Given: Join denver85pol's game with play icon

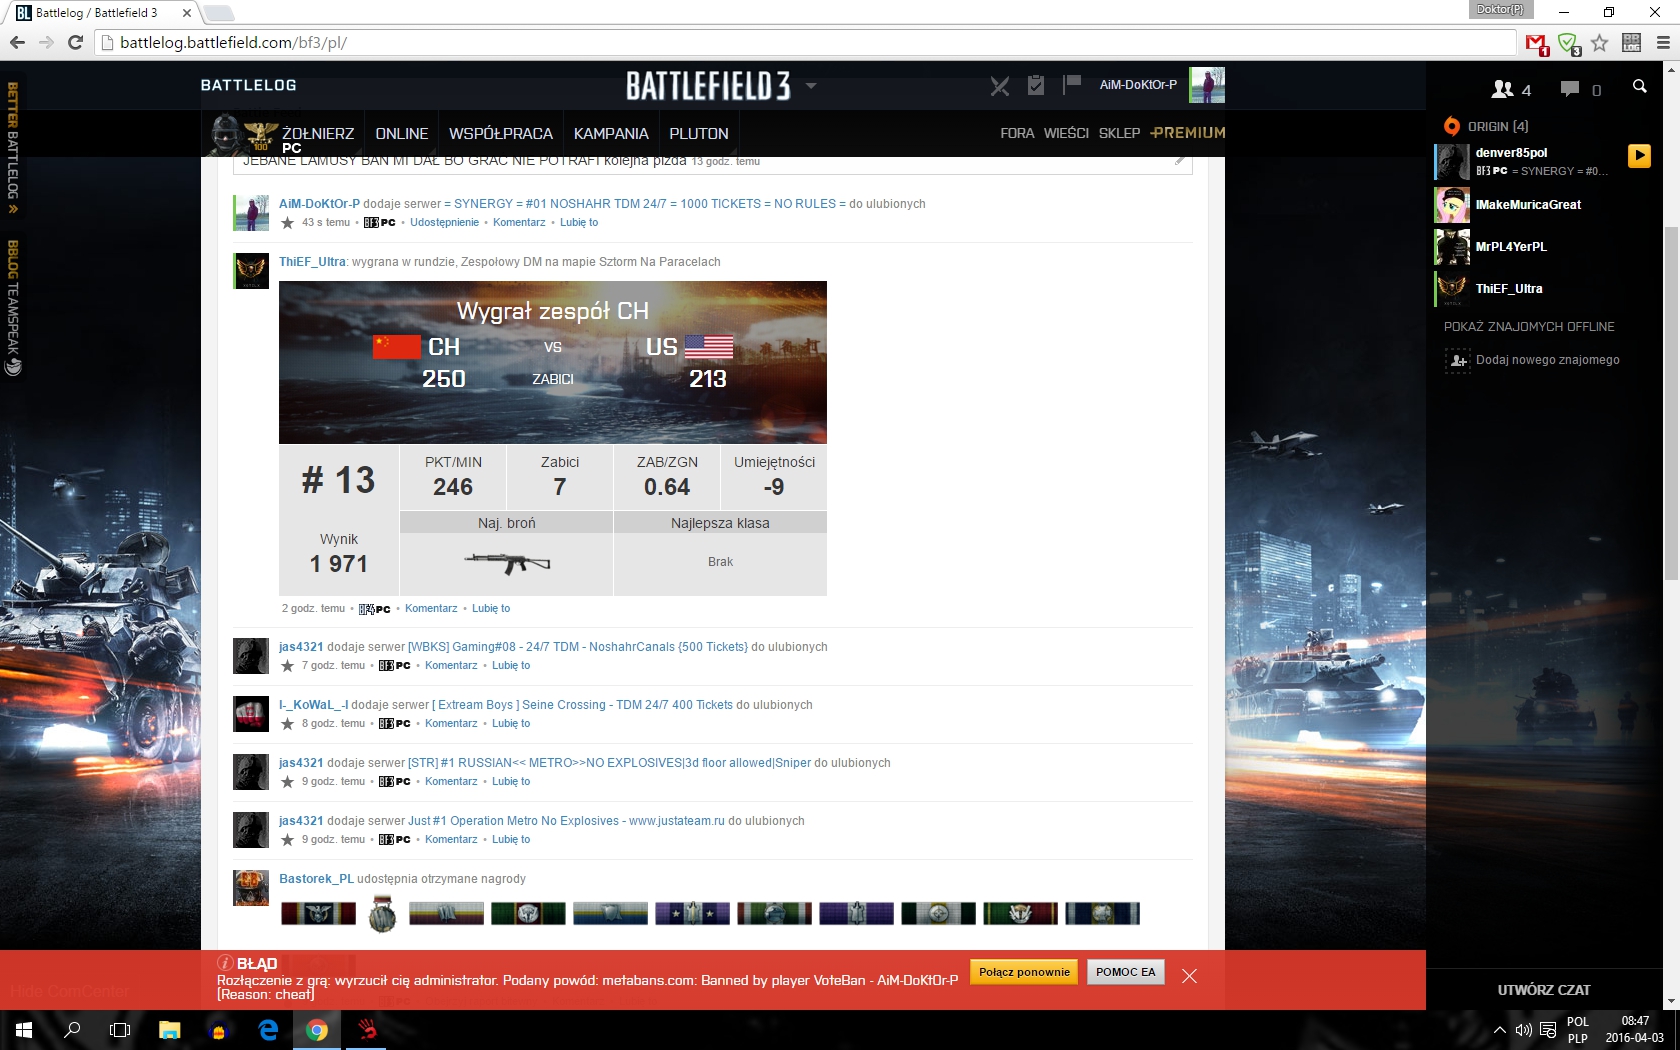Looking at the screenshot, I should [1639, 156].
